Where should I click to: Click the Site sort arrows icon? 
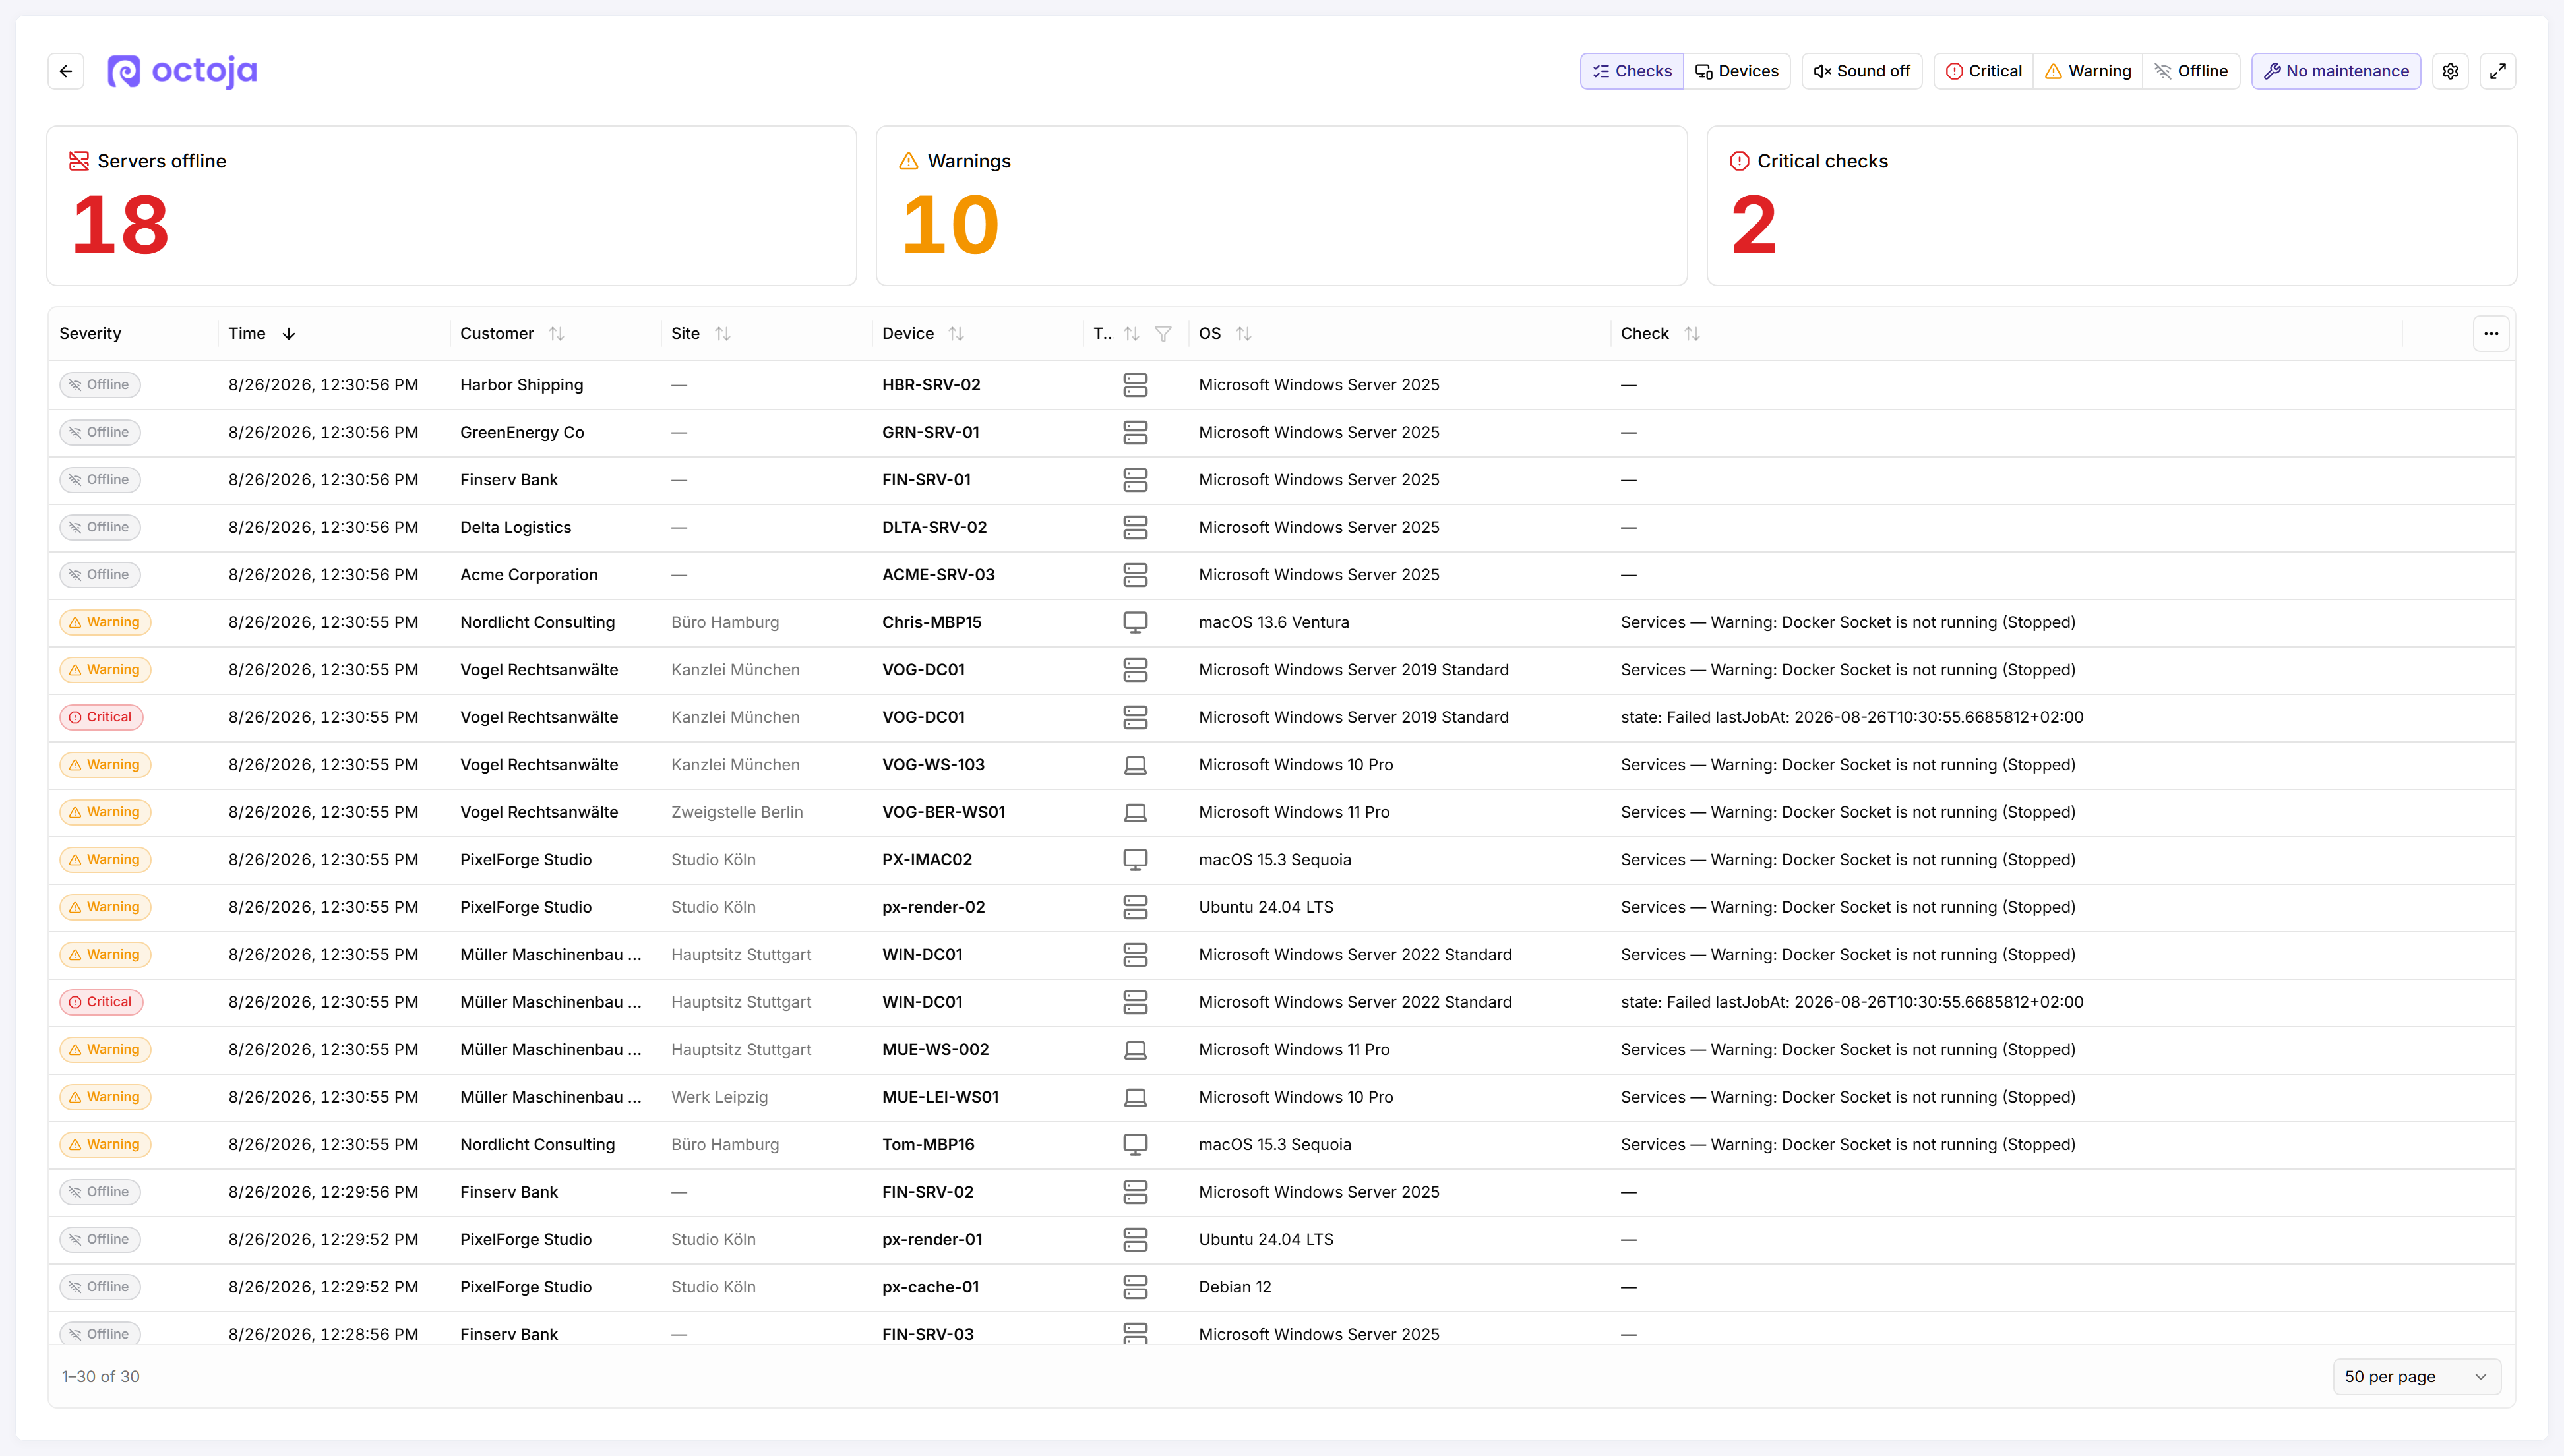pos(723,334)
